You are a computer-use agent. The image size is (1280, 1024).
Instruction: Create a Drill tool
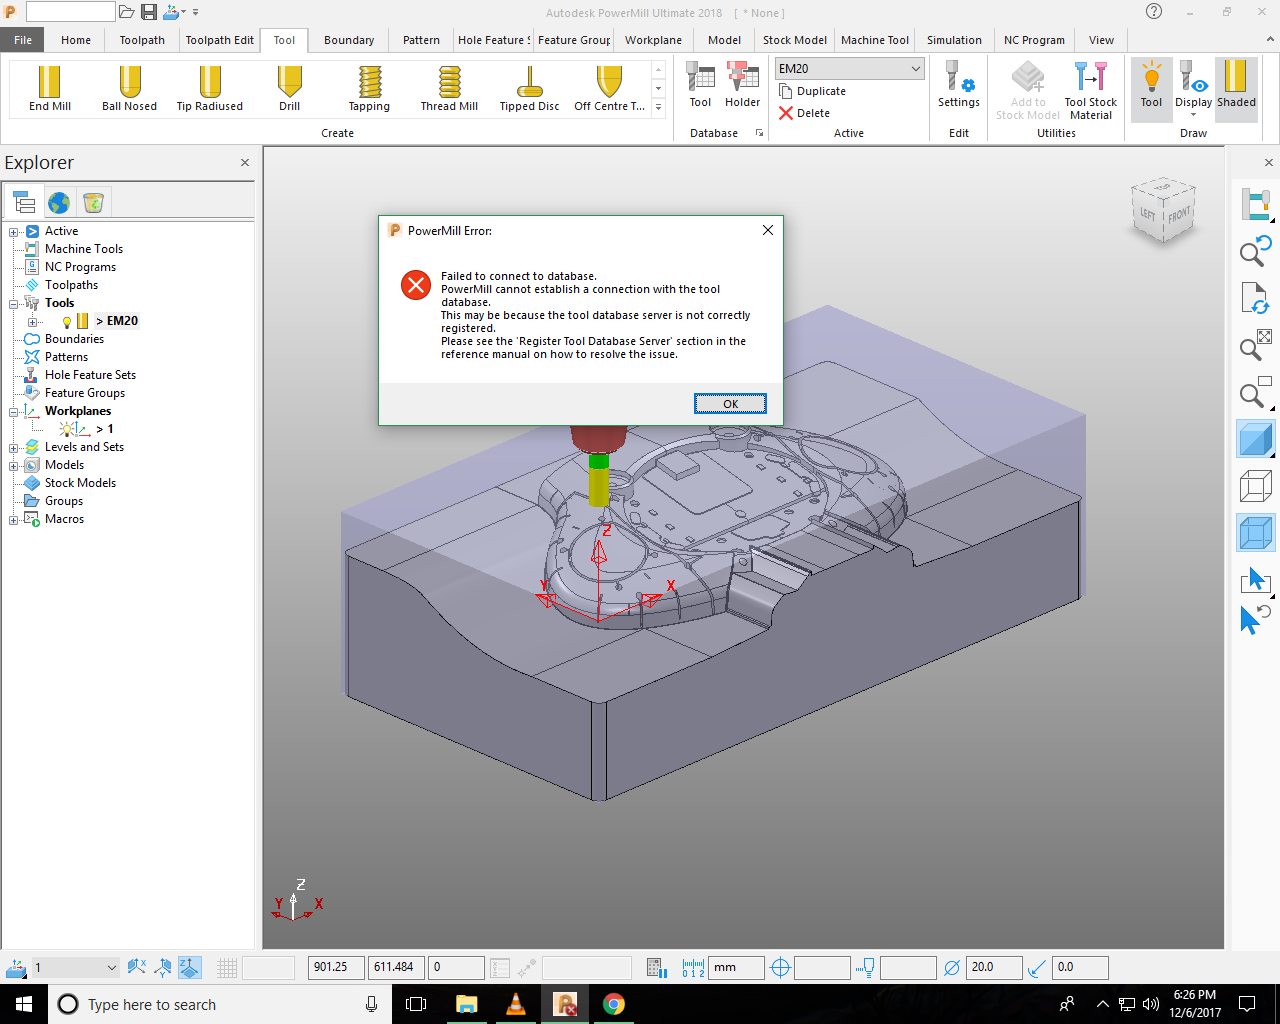coord(289,88)
